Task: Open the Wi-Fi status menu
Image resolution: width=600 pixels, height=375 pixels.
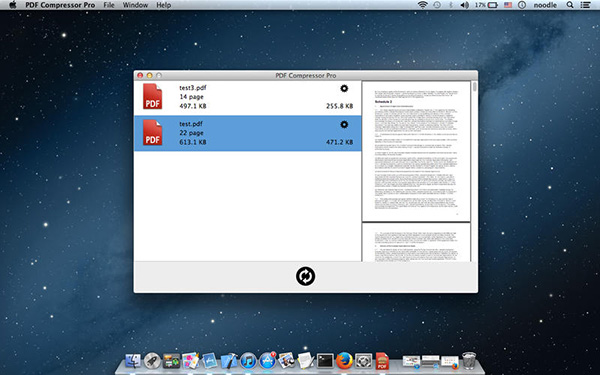Action: 422,5
